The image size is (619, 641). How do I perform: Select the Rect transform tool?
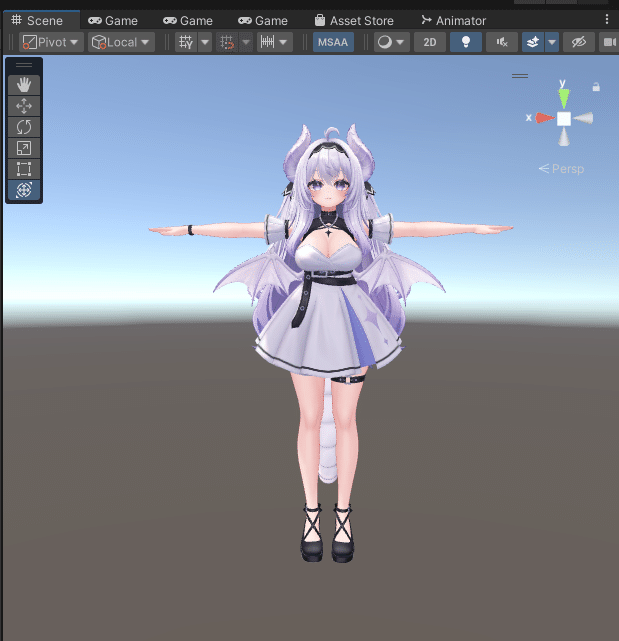24,169
